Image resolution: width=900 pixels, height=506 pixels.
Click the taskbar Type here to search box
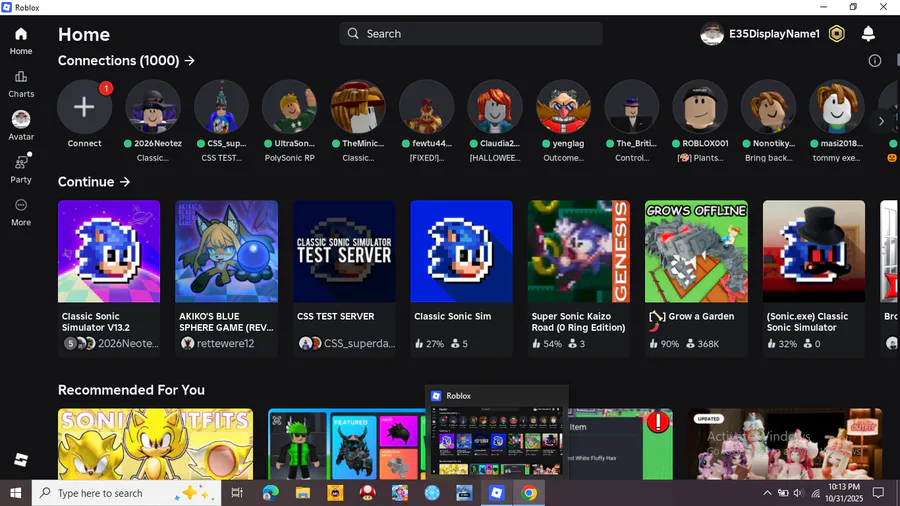click(x=126, y=493)
